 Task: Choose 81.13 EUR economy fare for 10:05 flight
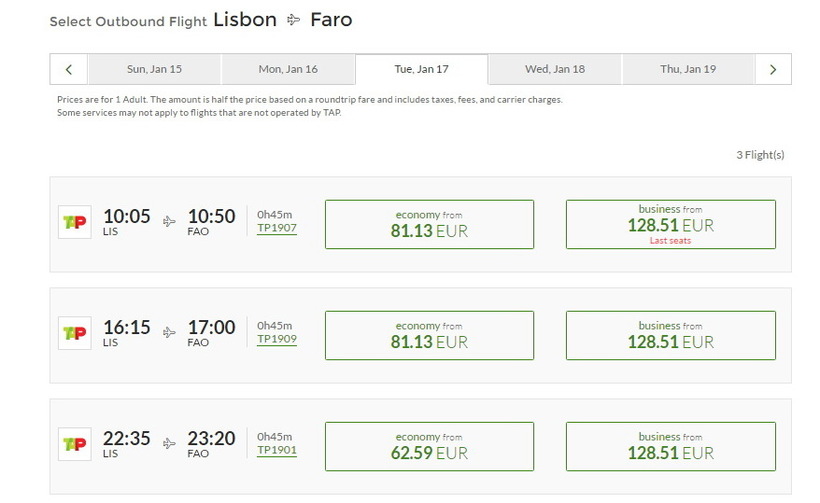429,224
